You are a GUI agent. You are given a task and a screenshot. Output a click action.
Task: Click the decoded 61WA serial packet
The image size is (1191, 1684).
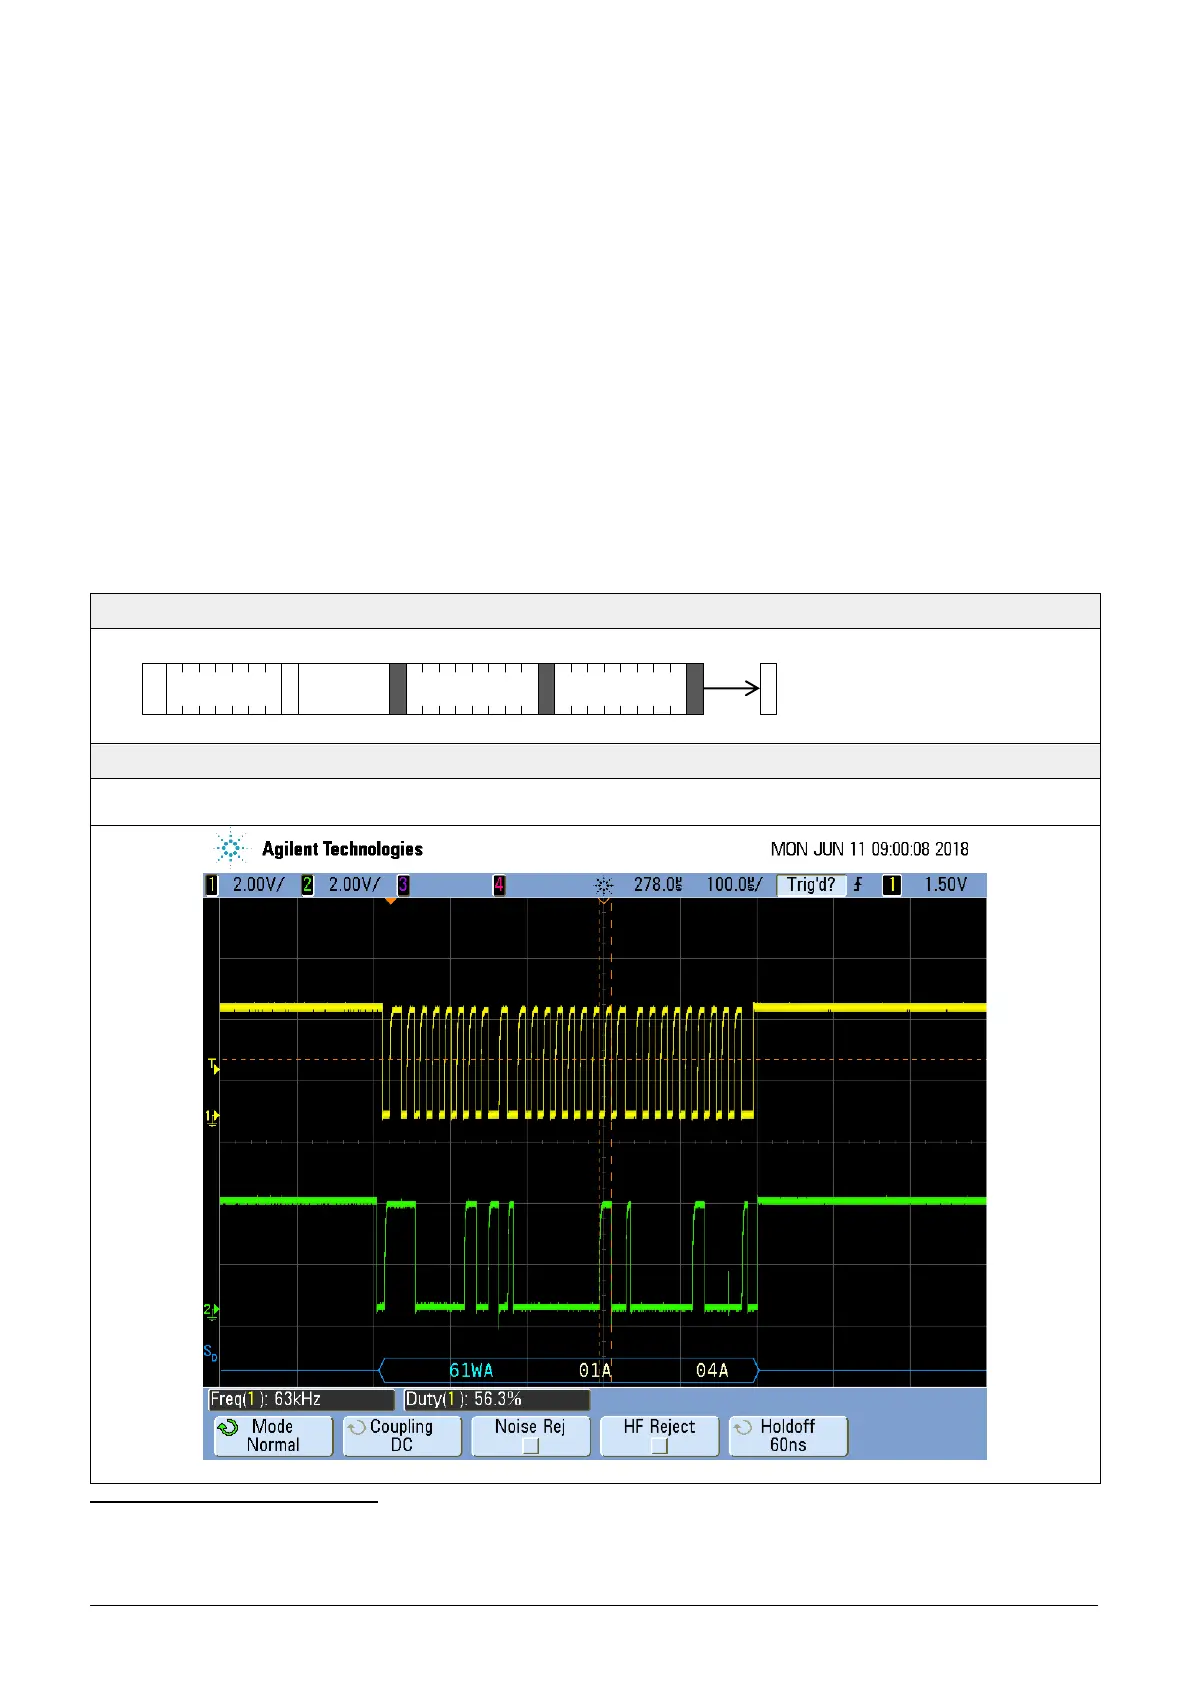[x=471, y=1370]
